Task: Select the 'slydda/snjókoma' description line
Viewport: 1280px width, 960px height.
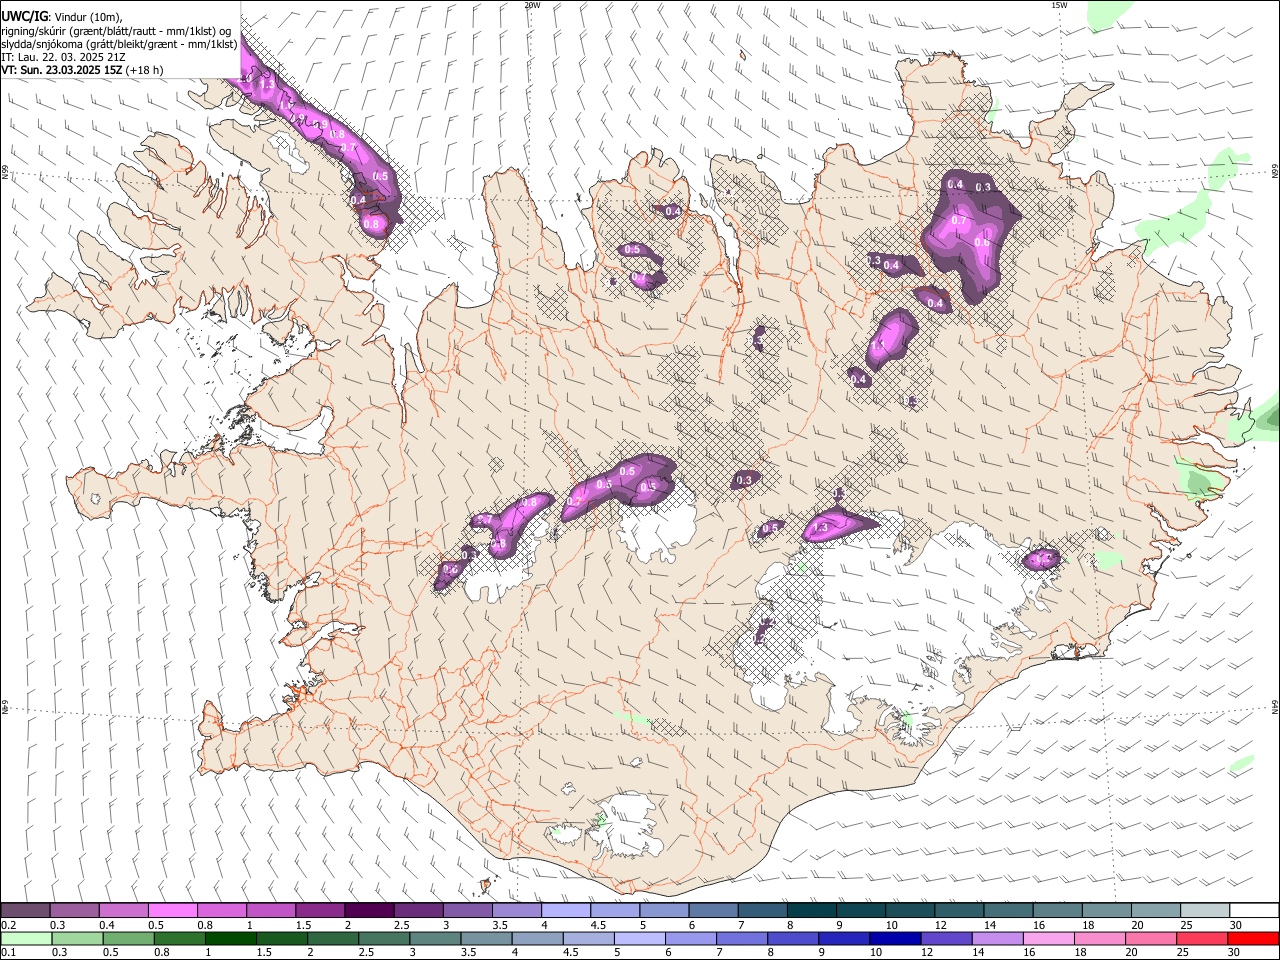Action: click(120, 44)
